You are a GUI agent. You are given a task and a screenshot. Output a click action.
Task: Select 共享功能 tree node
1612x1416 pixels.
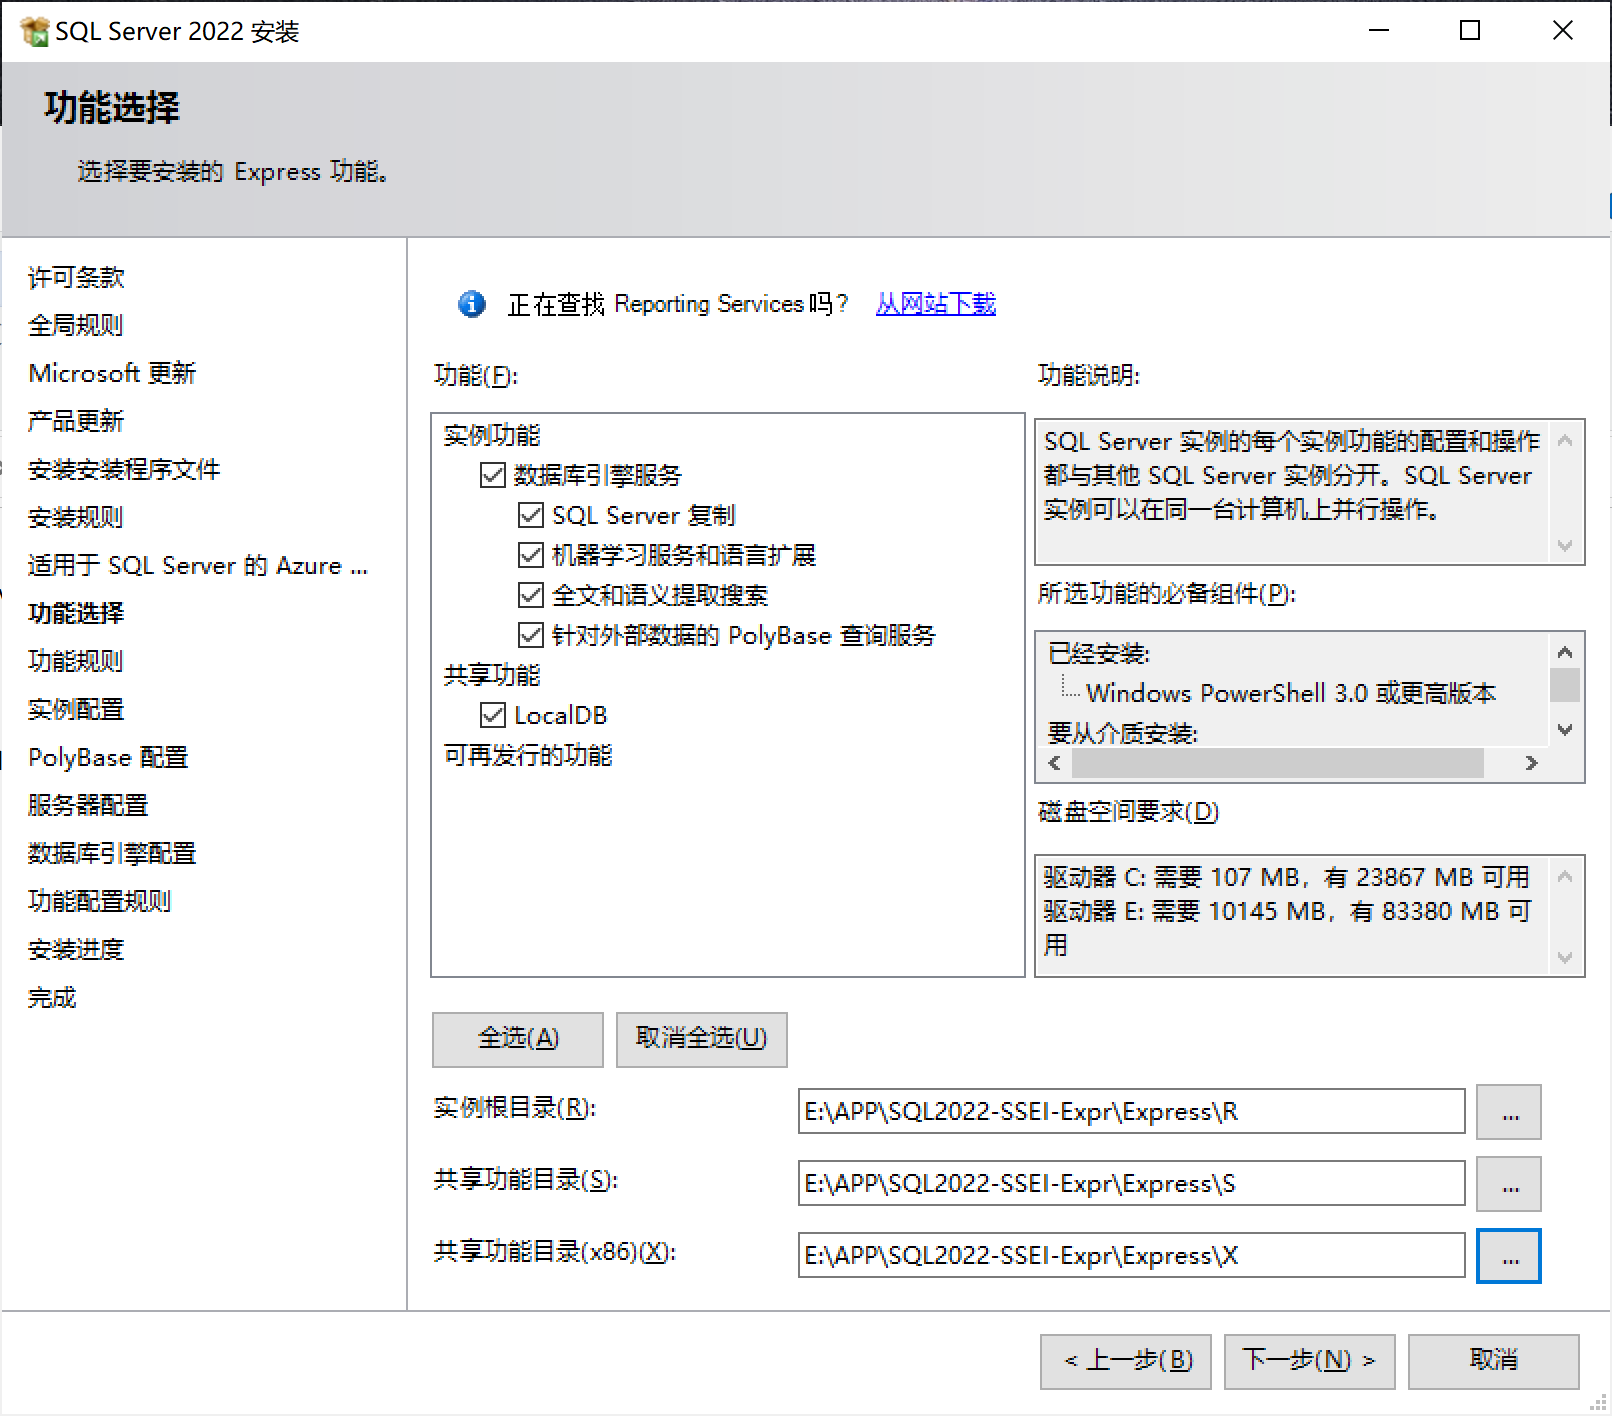pos(492,675)
